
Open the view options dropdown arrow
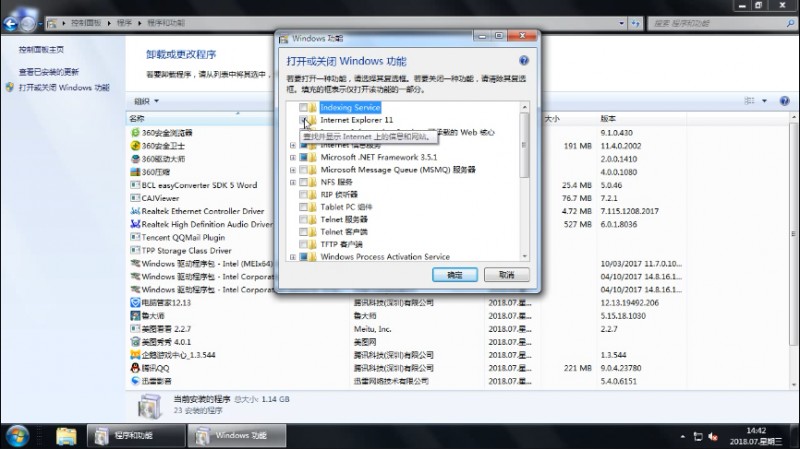(764, 101)
